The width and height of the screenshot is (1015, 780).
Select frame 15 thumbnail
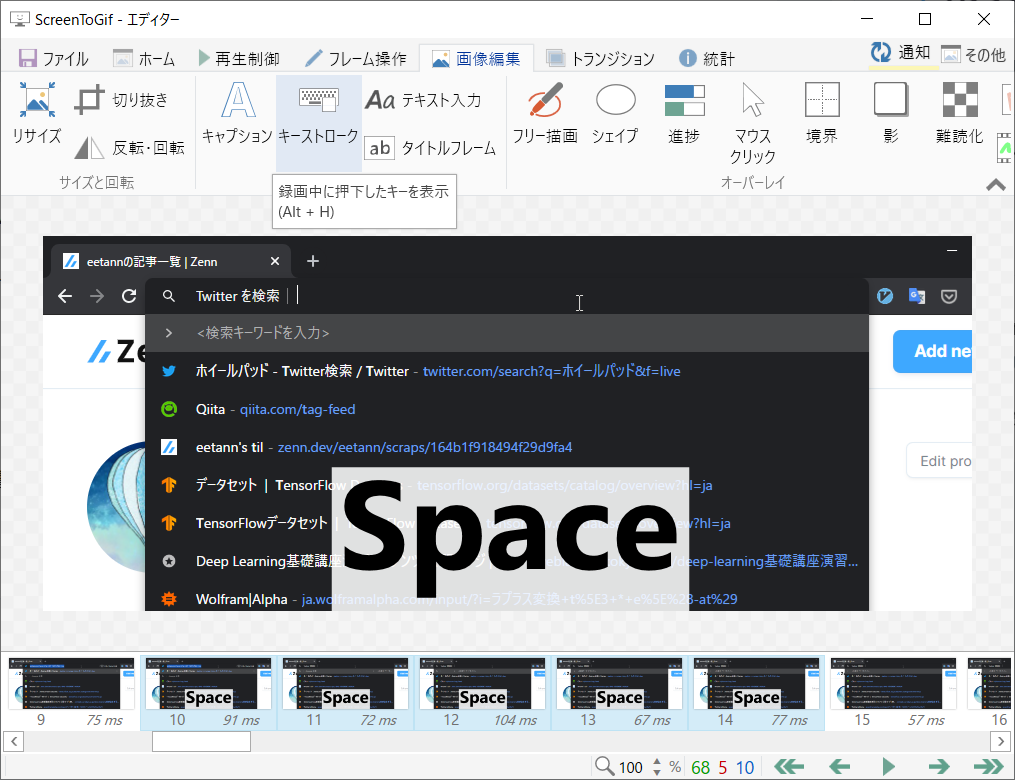(x=893, y=693)
